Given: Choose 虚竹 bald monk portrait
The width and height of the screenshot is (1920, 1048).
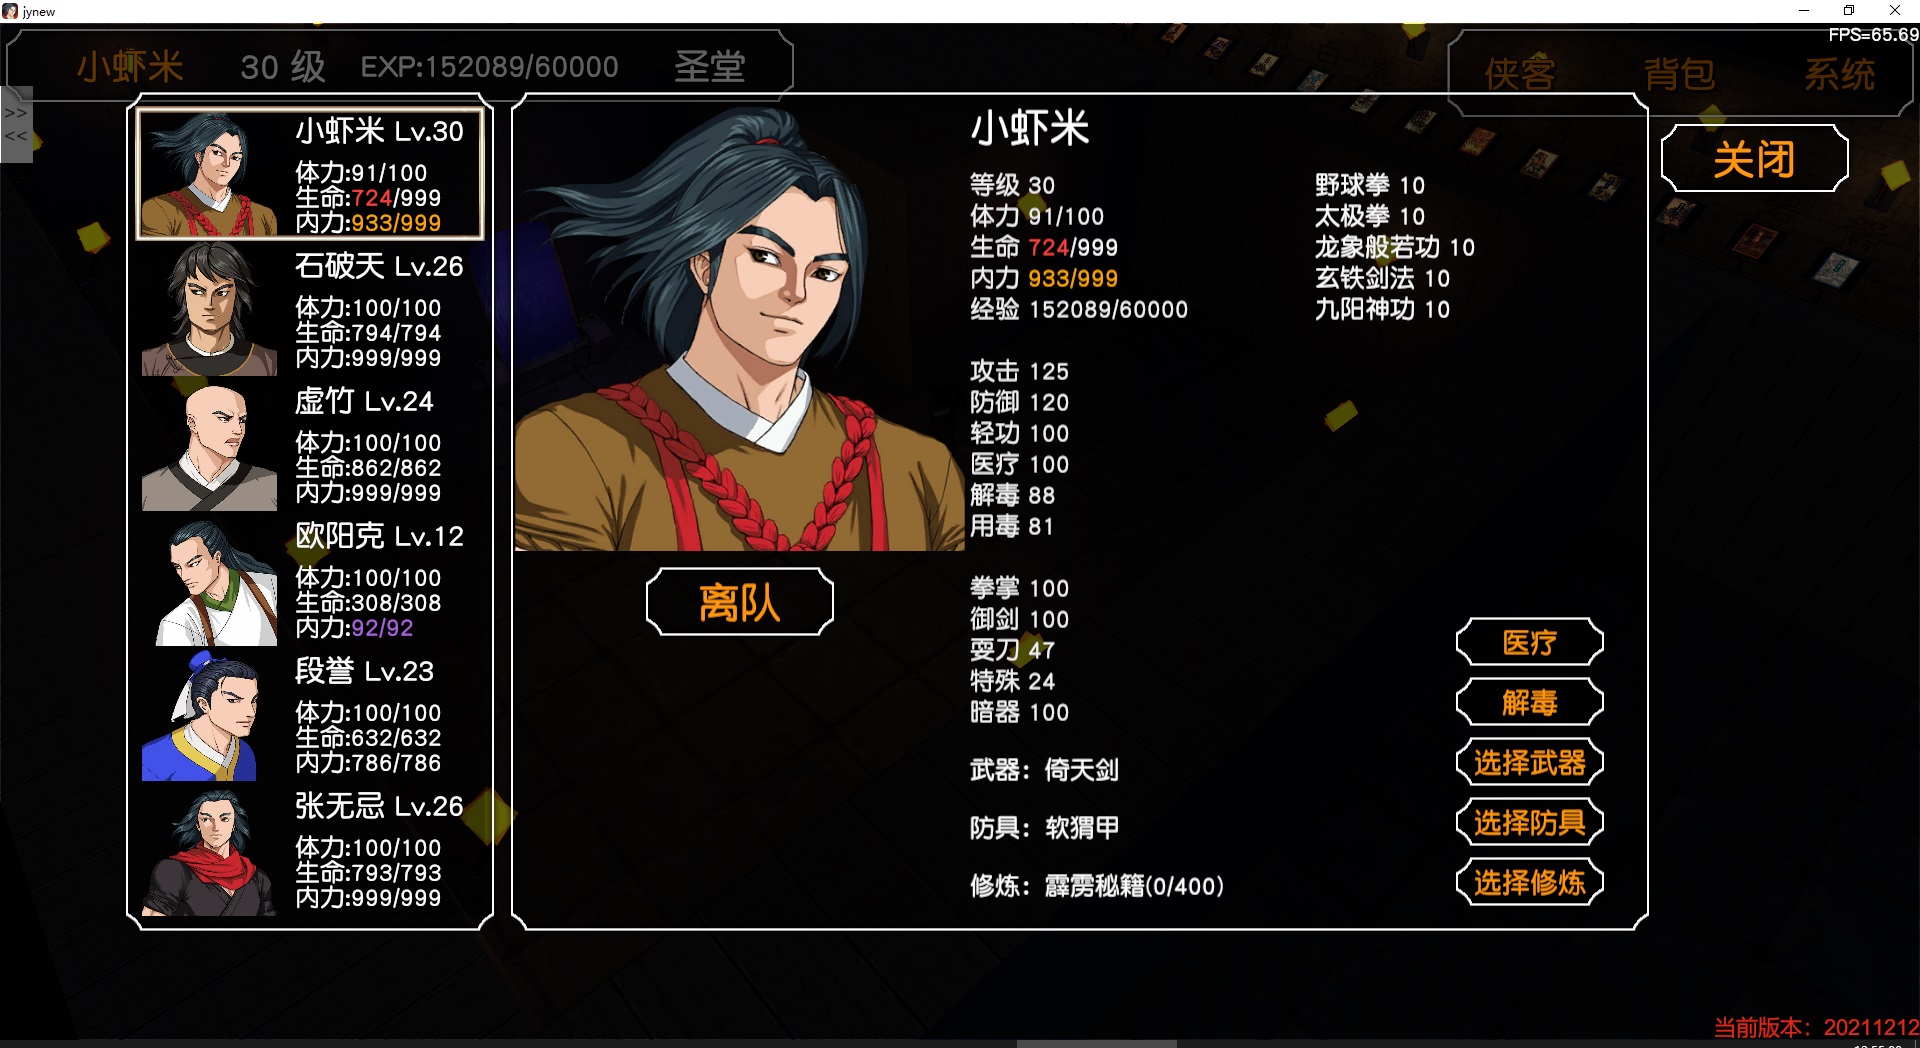Looking at the screenshot, I should tap(209, 446).
